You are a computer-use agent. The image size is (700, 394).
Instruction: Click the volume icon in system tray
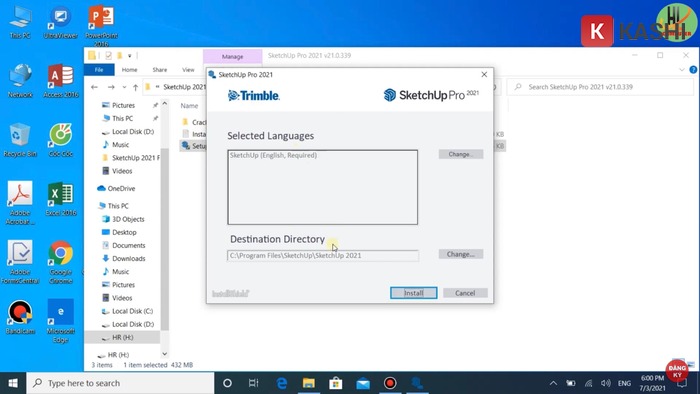[x=606, y=383]
